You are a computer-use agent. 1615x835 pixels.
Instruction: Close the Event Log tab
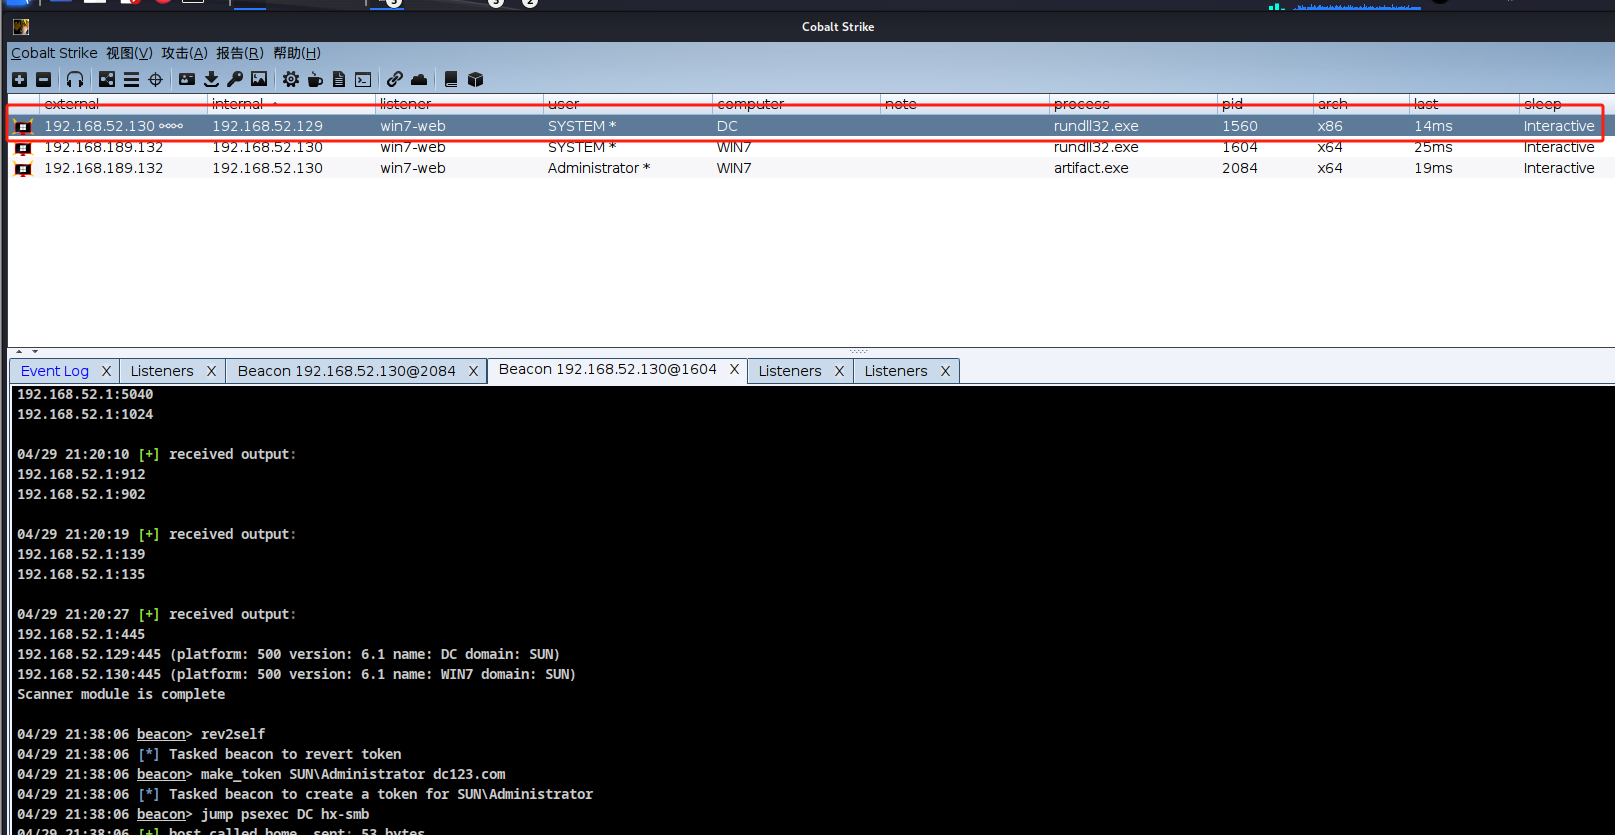pyautogui.click(x=106, y=371)
